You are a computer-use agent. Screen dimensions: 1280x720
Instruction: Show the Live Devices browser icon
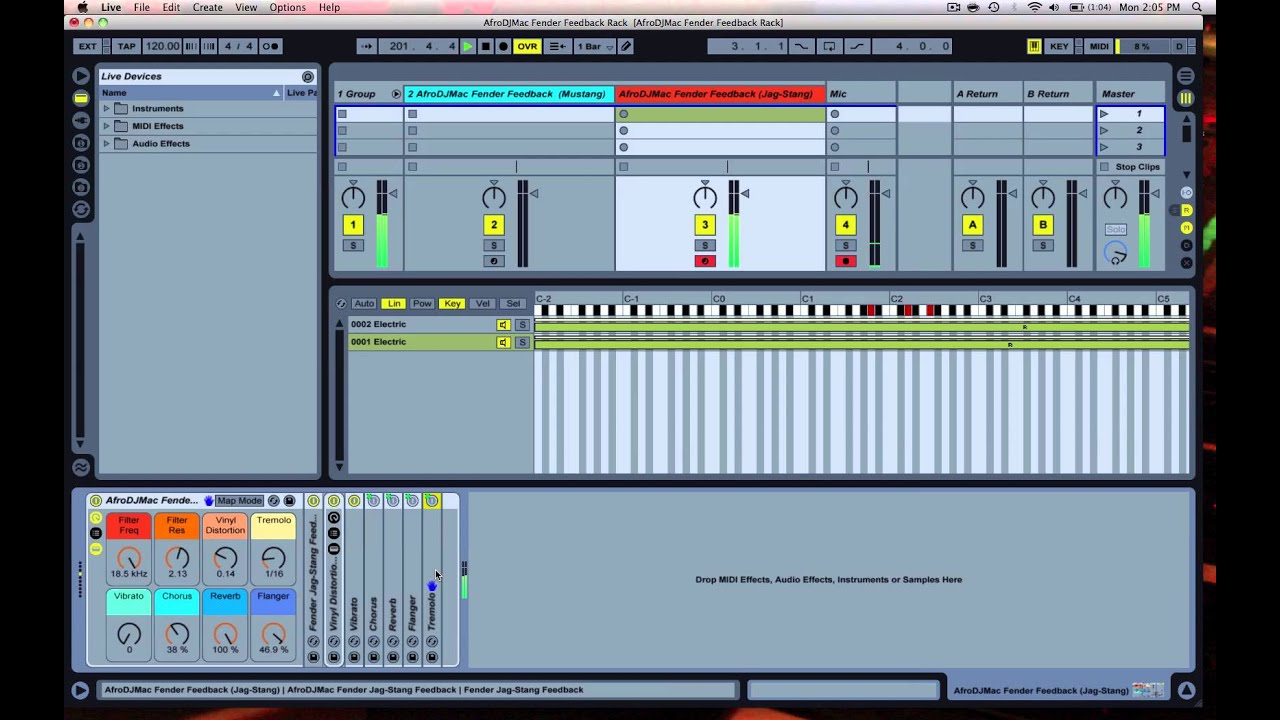click(x=81, y=98)
